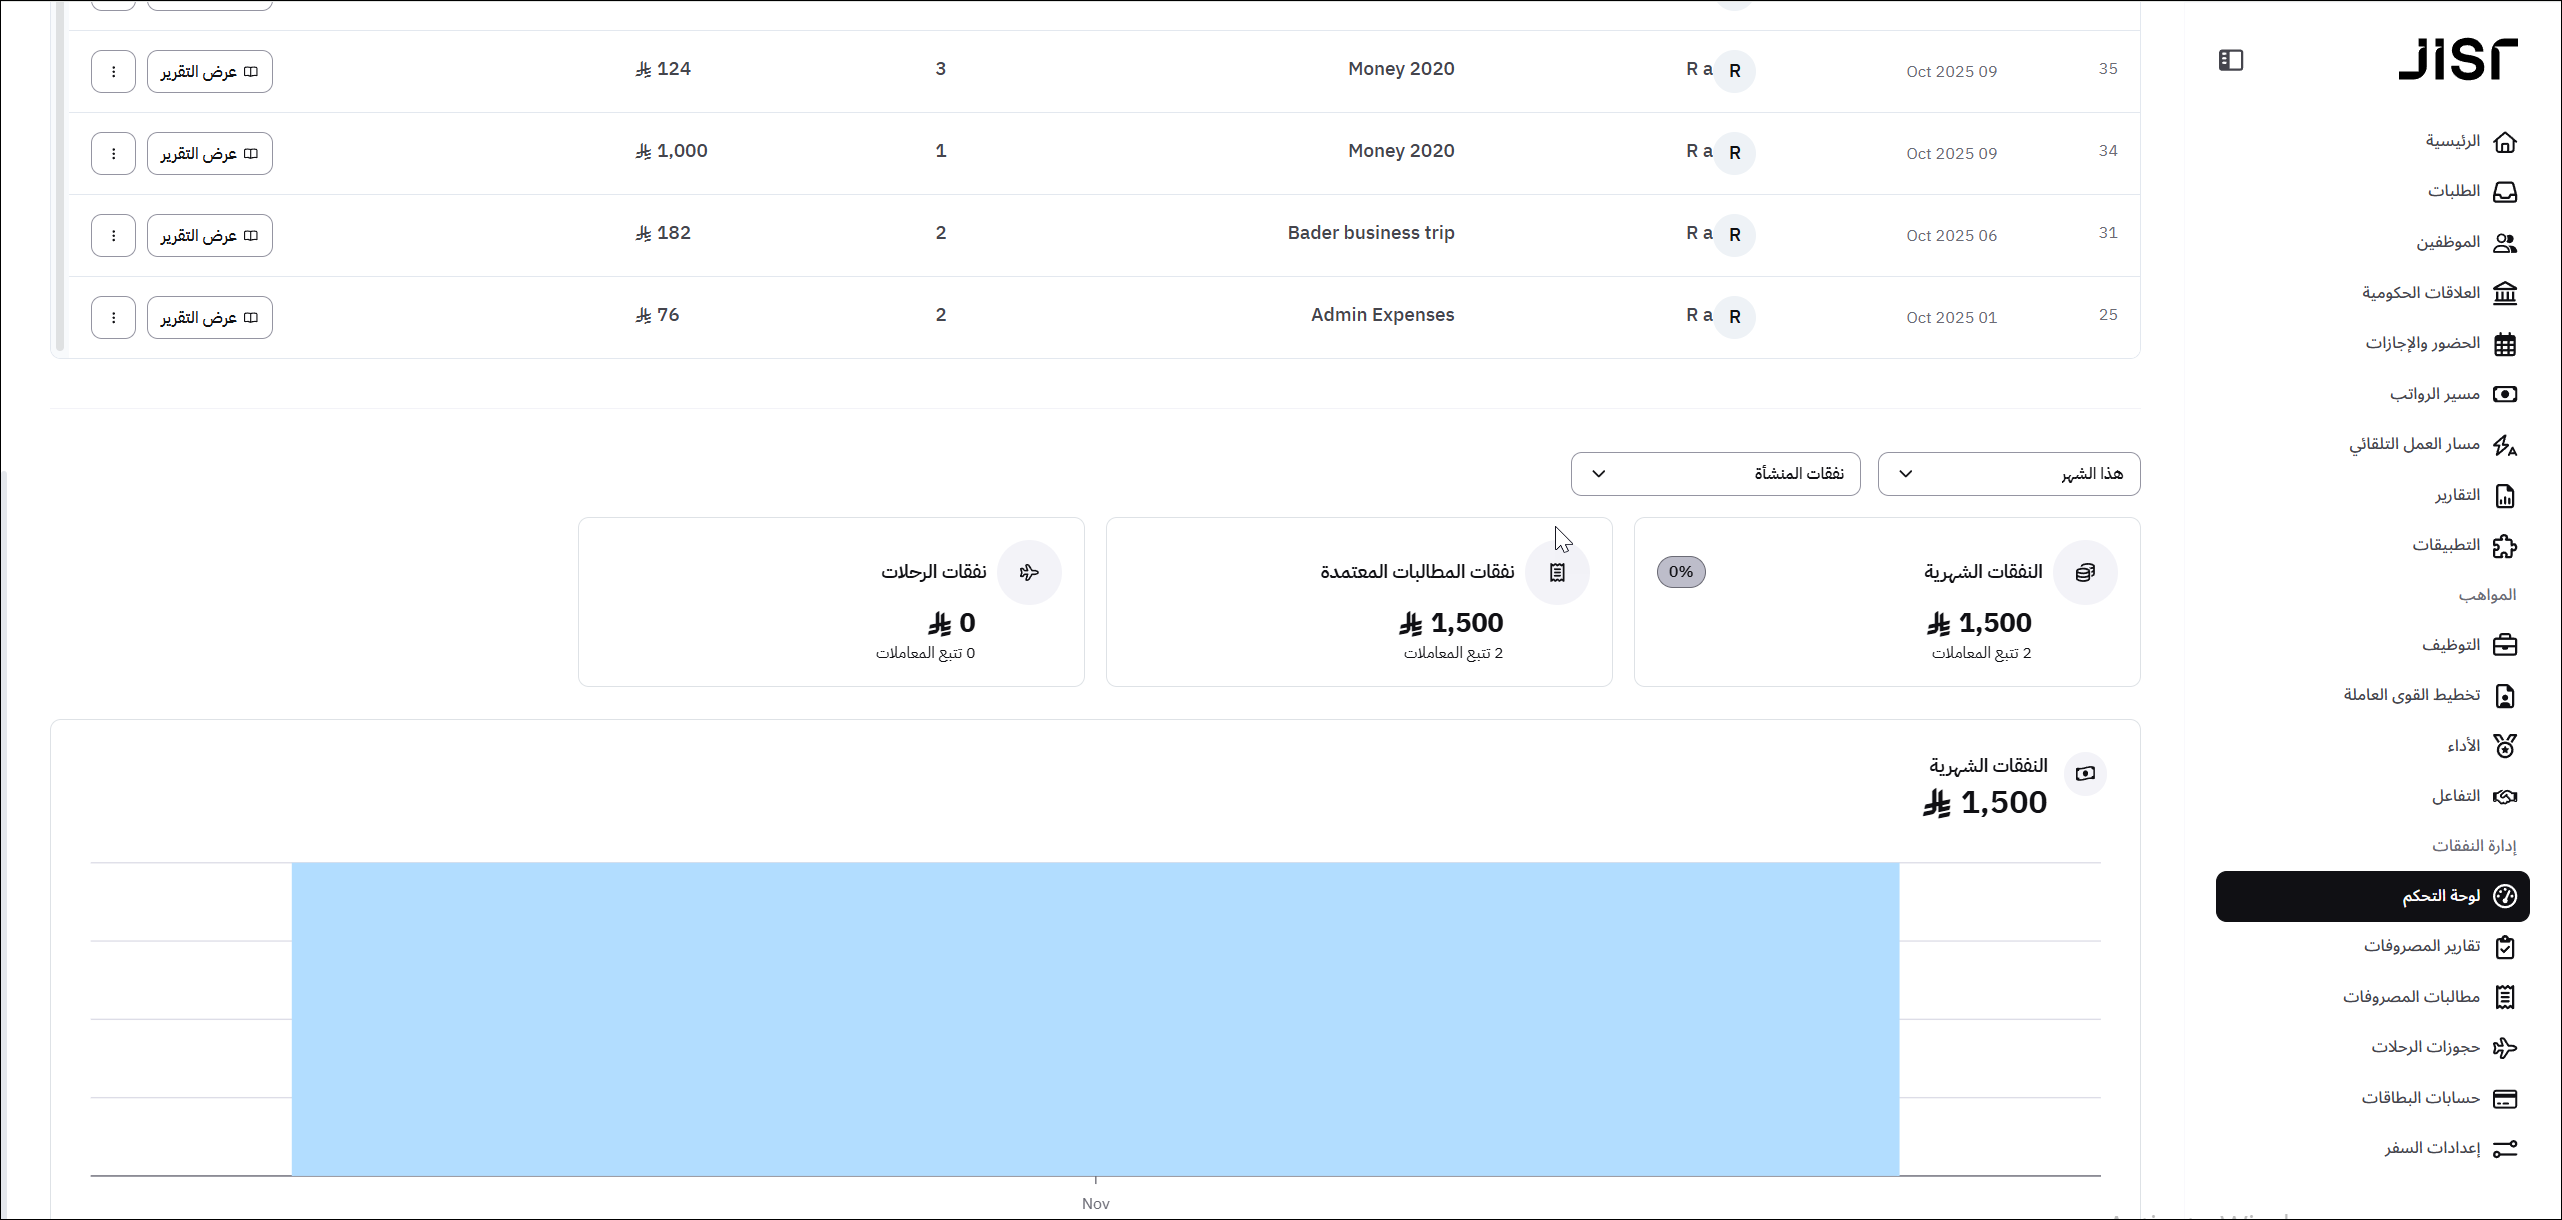Viewport: 2562px width, 1220px height.
Task: Expand the 'نفقات المنشأة' dropdown
Action: (x=1715, y=474)
